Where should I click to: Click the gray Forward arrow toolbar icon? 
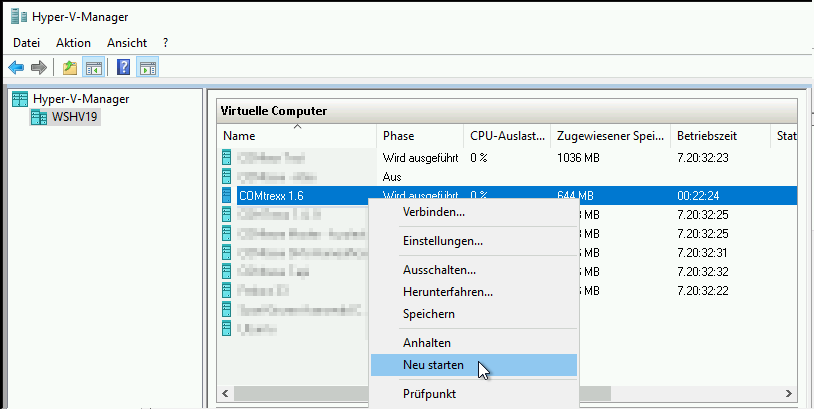[39, 67]
